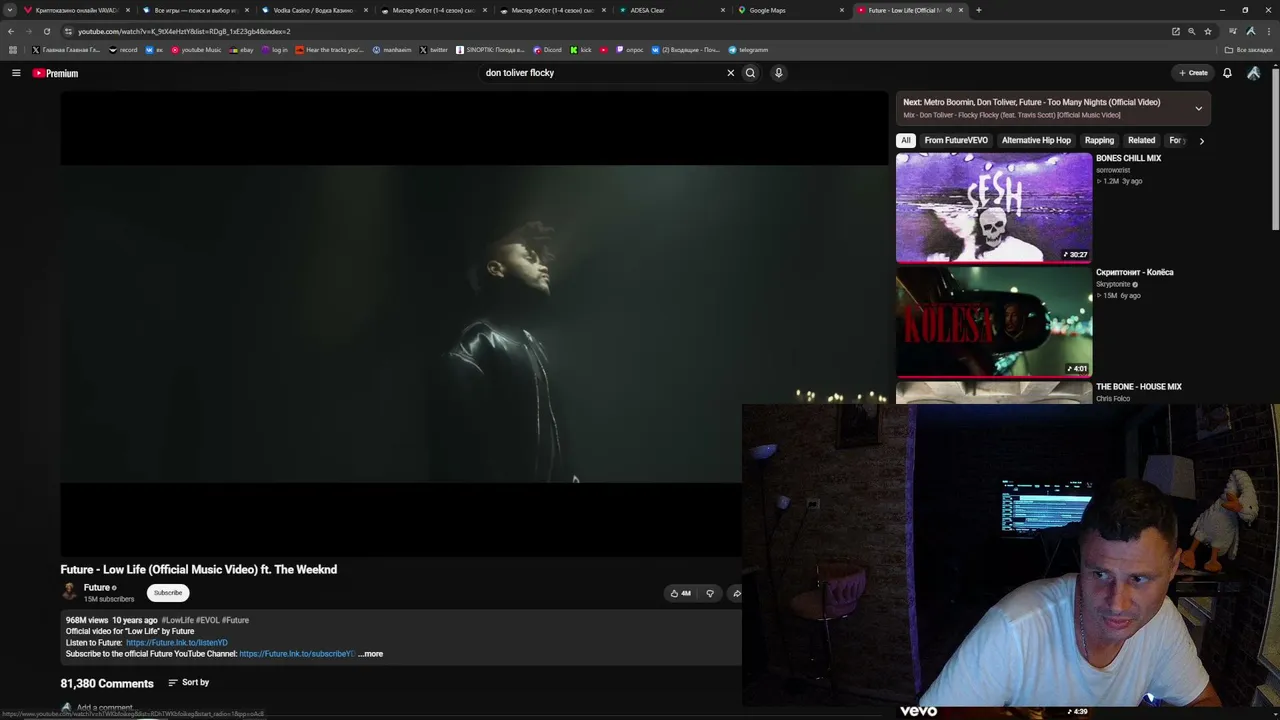Viewport: 1280px width, 720px height.
Task: Subscribe to the Future channel
Action: (x=168, y=593)
